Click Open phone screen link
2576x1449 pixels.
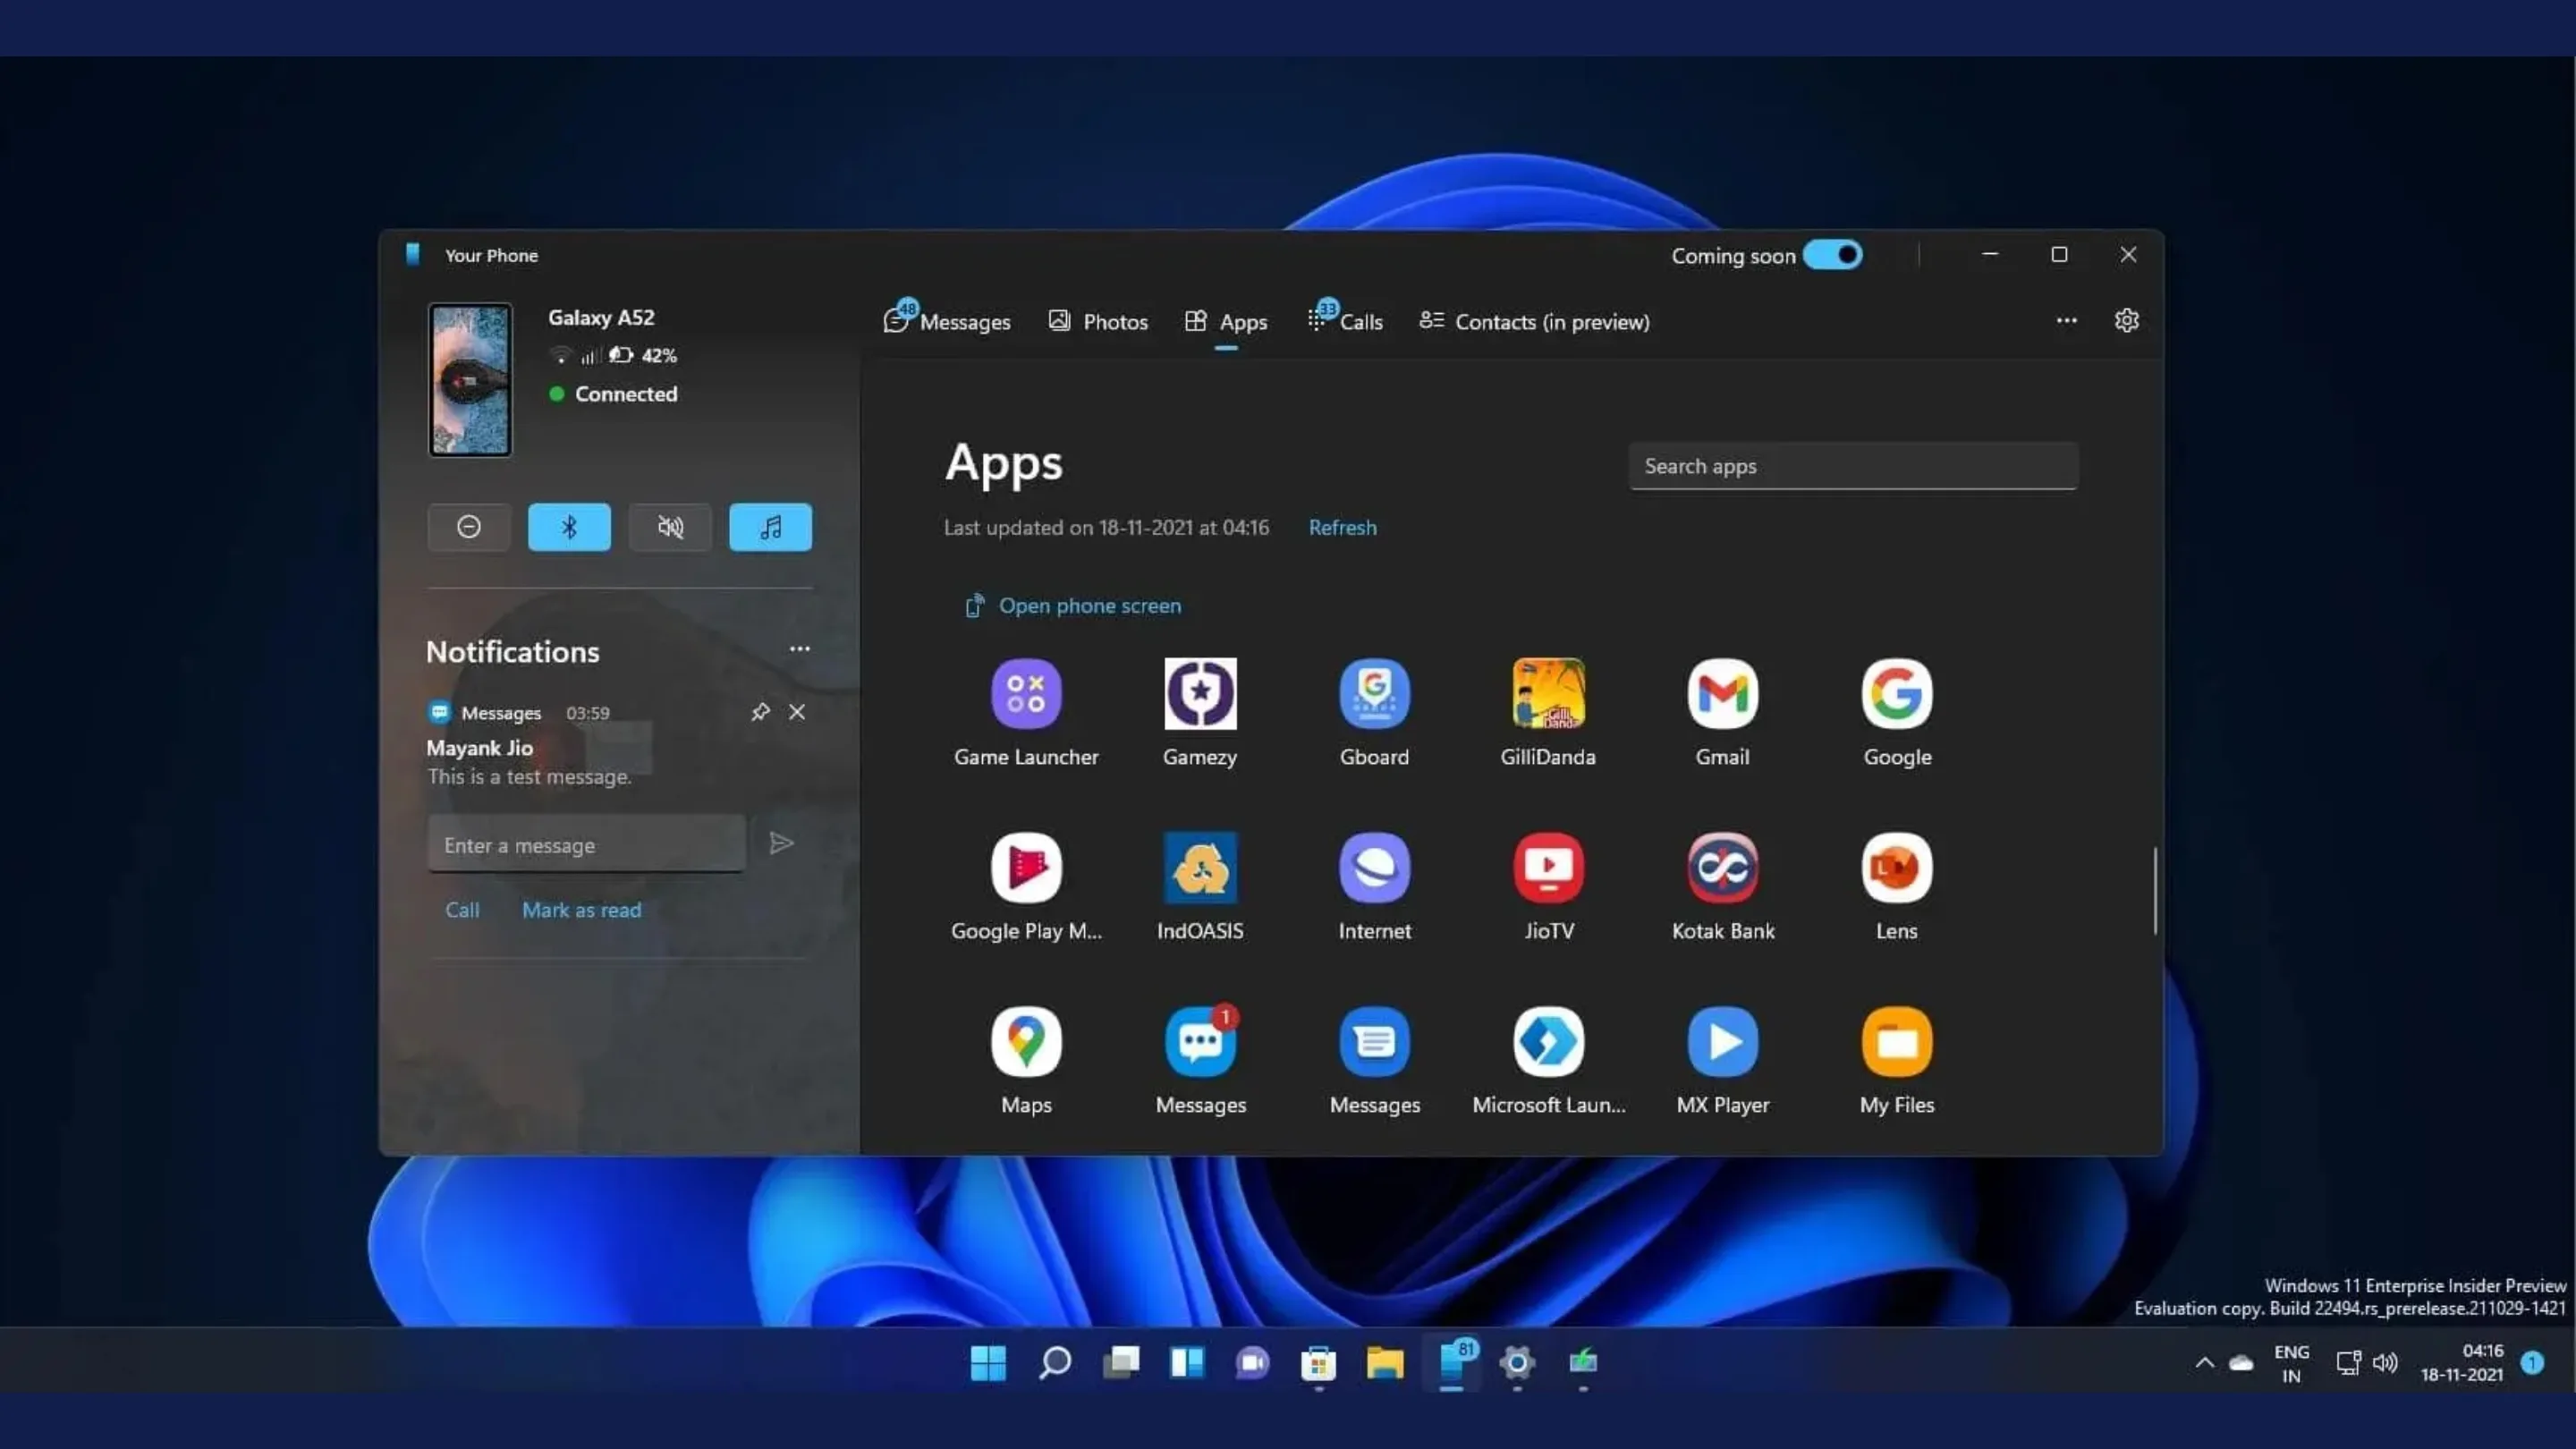[1072, 606]
